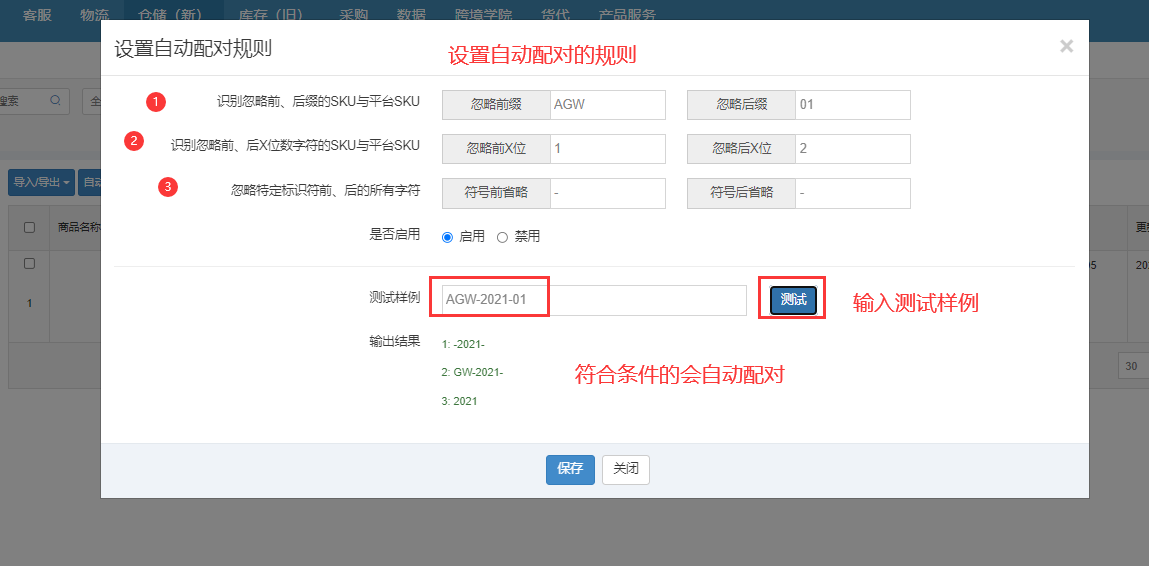Click the 保存 button

pos(570,469)
